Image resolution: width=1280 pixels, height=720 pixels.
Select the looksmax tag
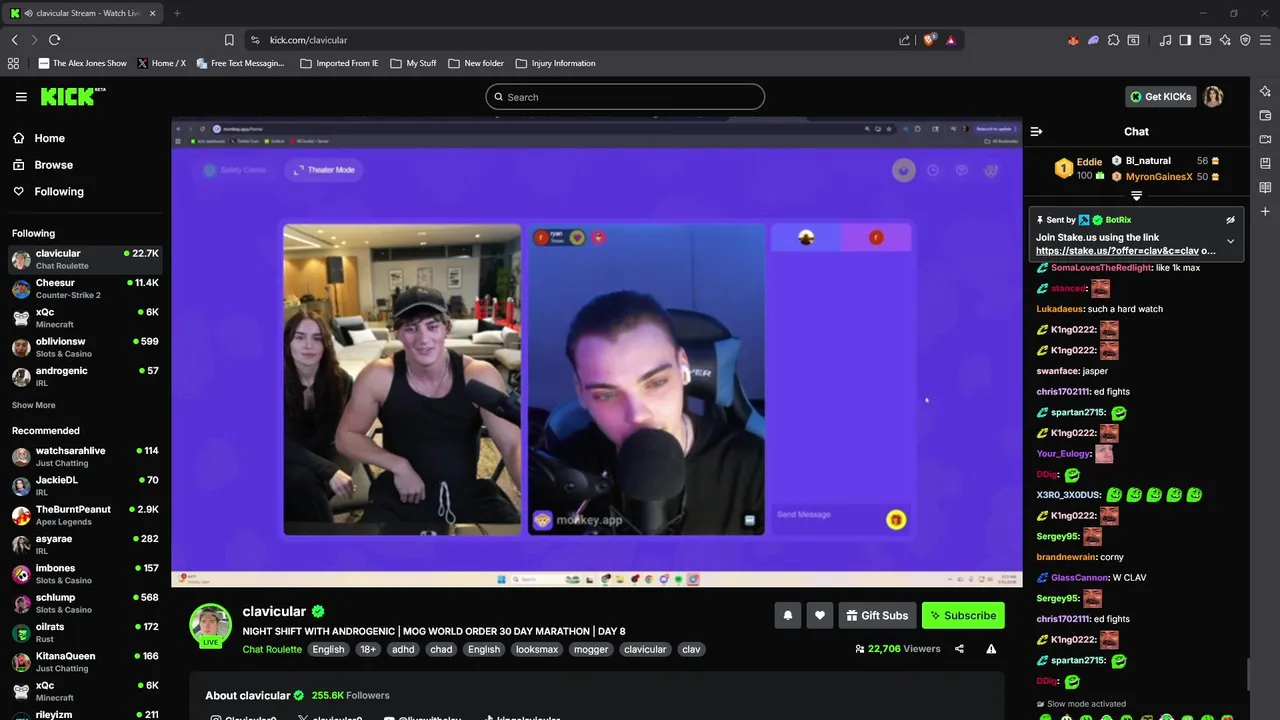(x=537, y=649)
